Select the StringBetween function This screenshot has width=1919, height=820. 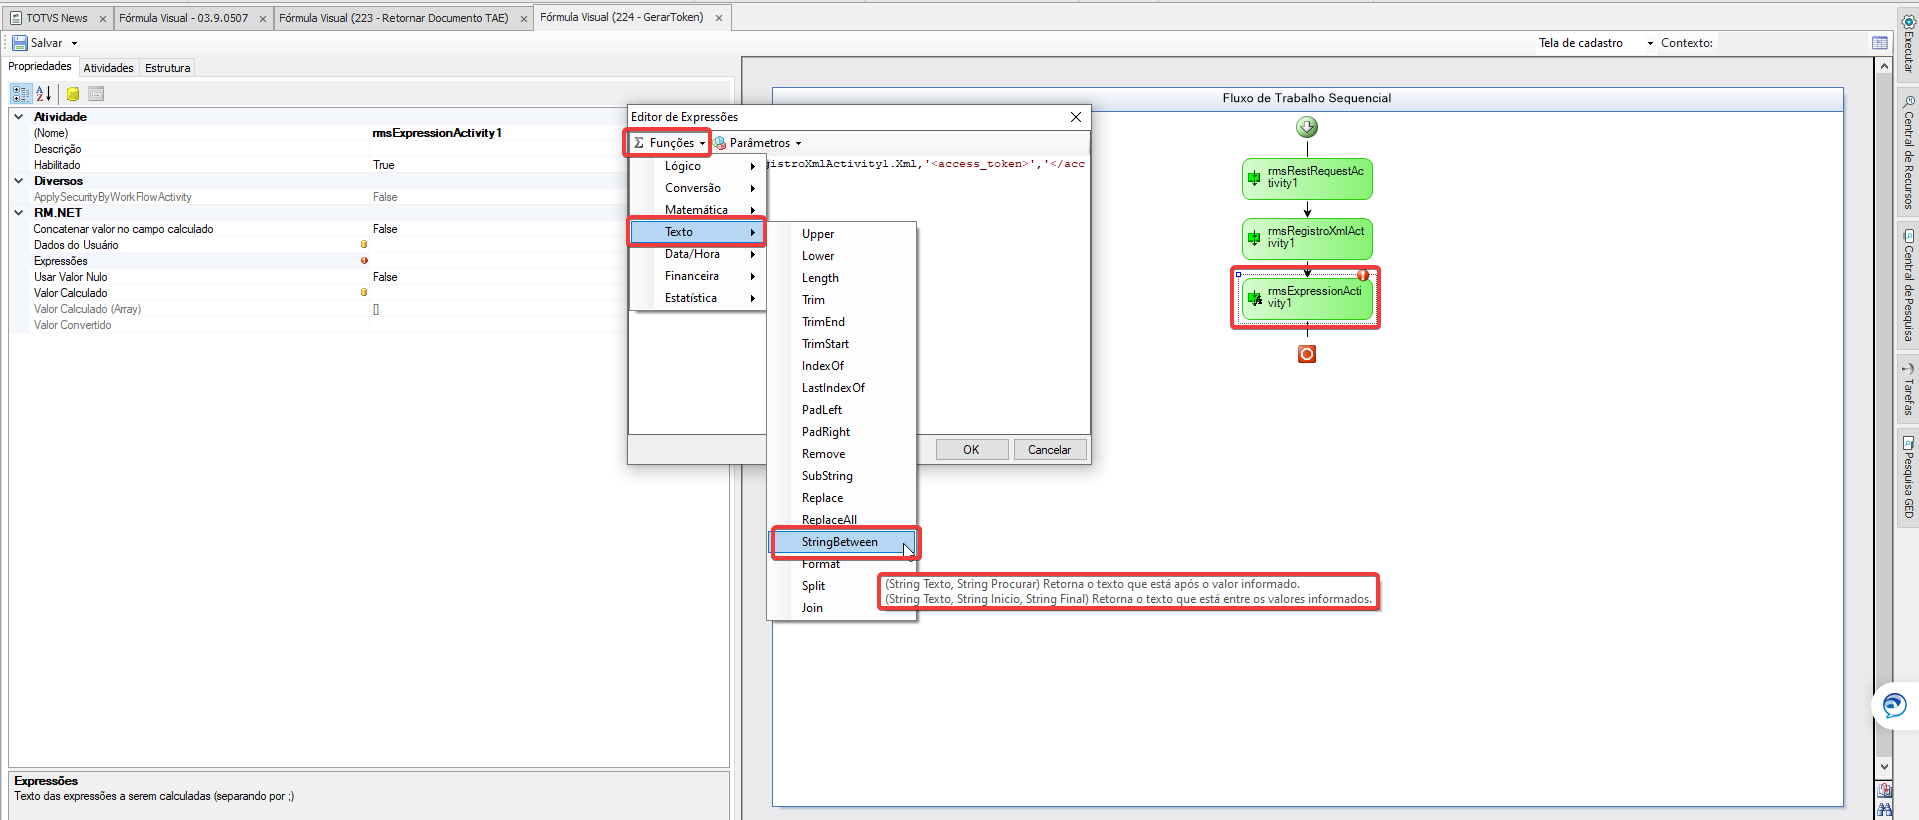coord(842,542)
